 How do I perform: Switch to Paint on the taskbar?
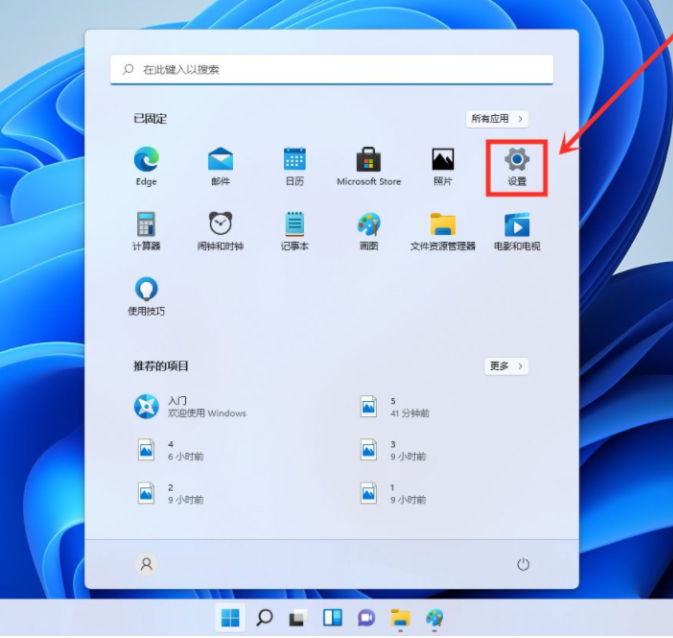pyautogui.click(x=434, y=618)
